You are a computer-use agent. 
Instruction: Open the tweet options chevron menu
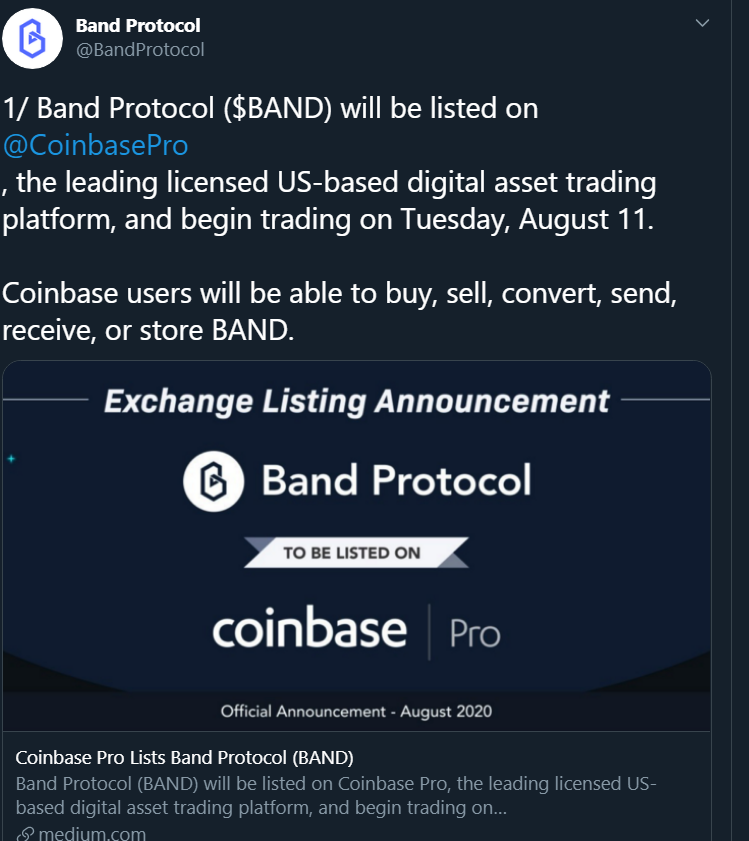click(x=702, y=23)
